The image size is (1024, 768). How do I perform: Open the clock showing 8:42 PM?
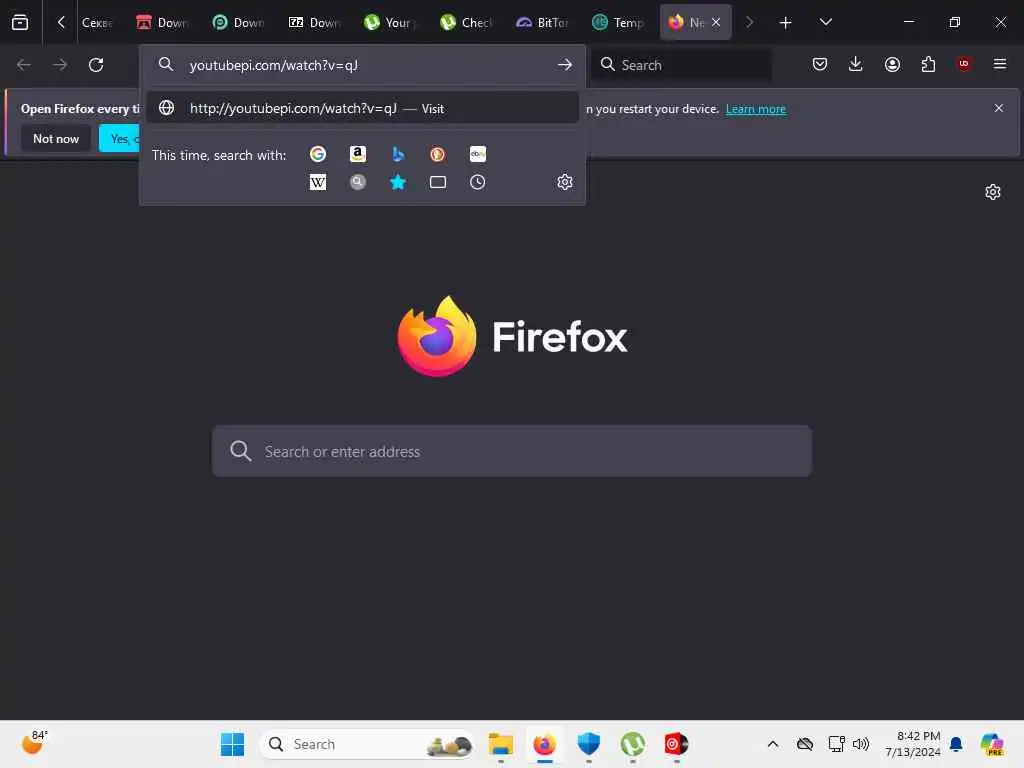click(x=913, y=744)
